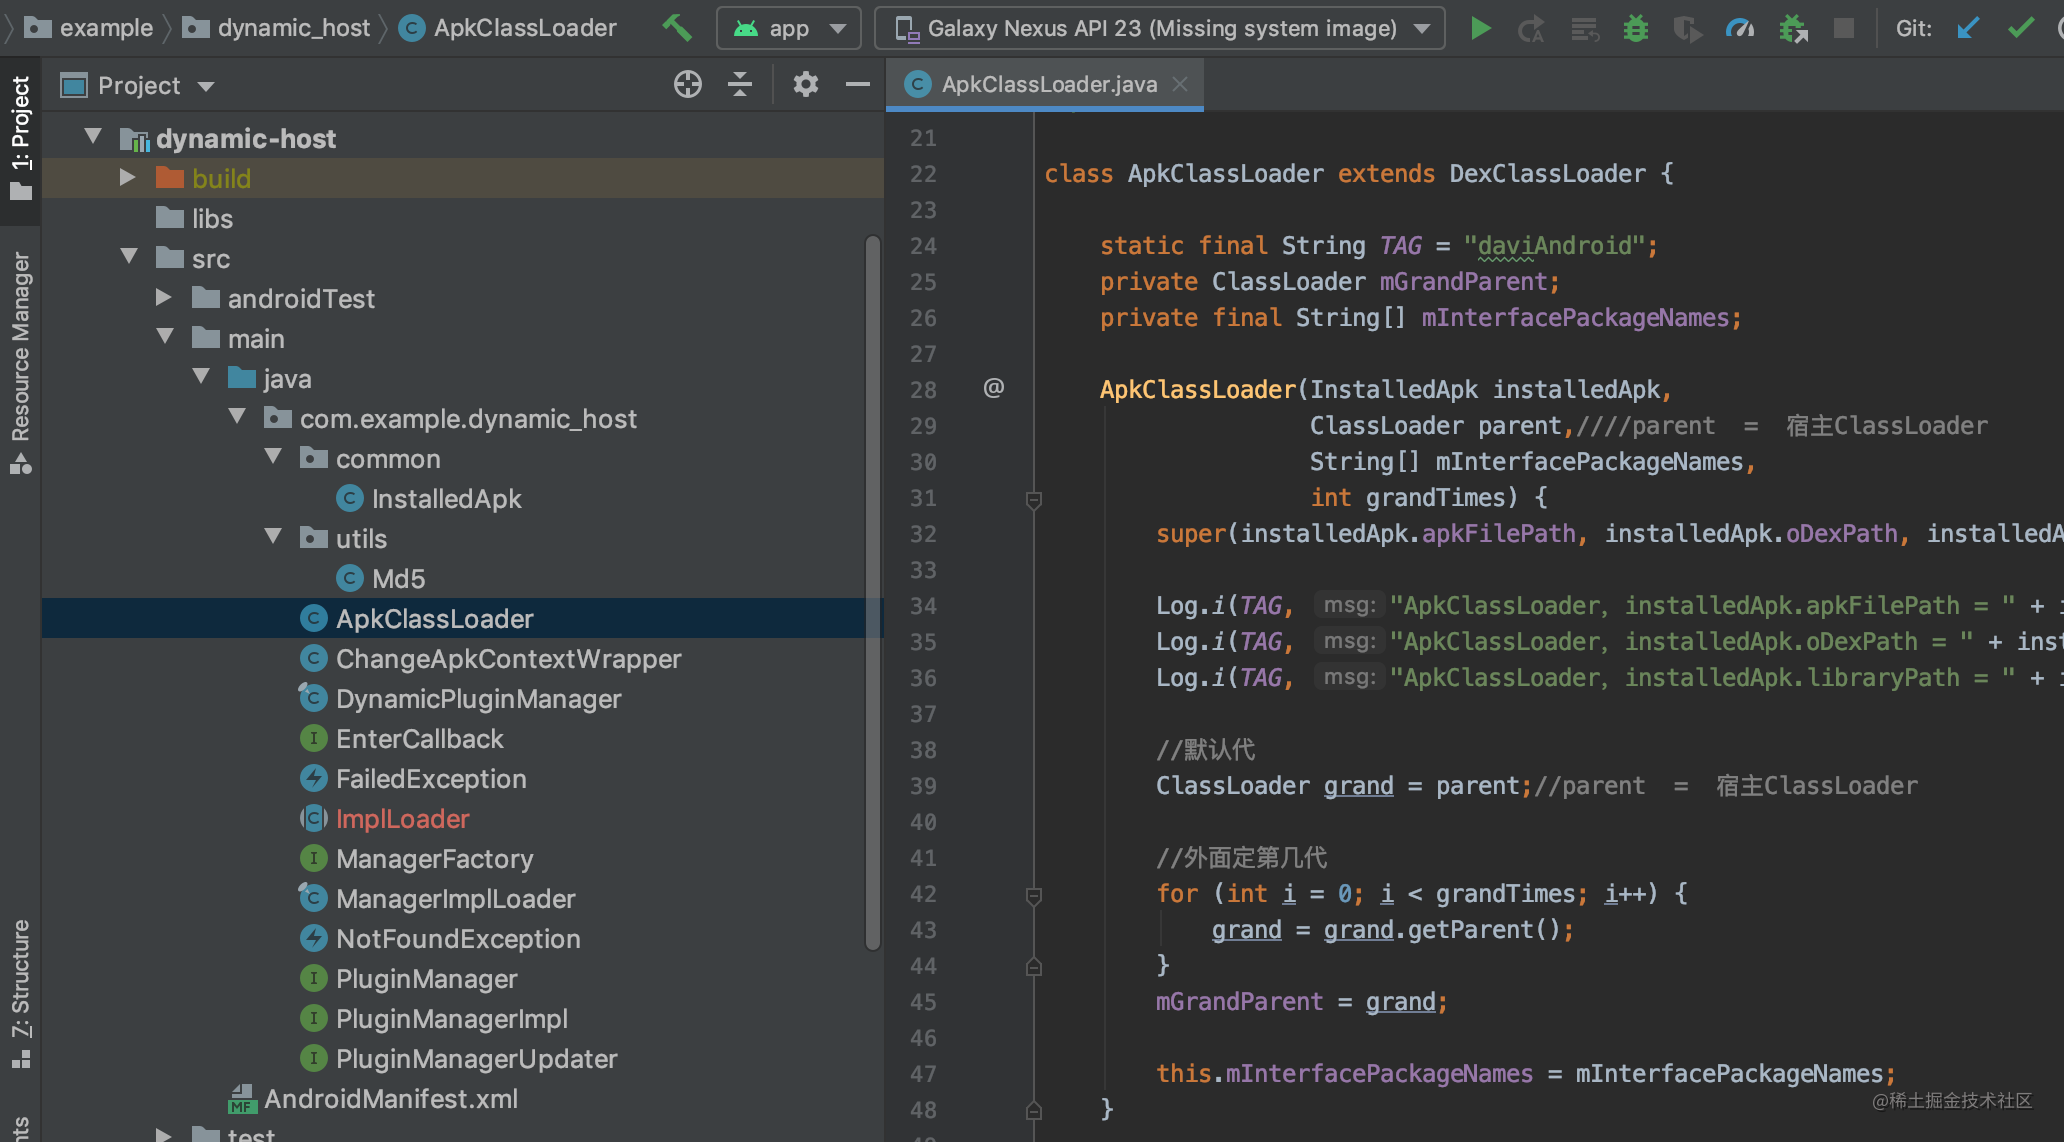Collapse the common package

[x=273, y=457]
